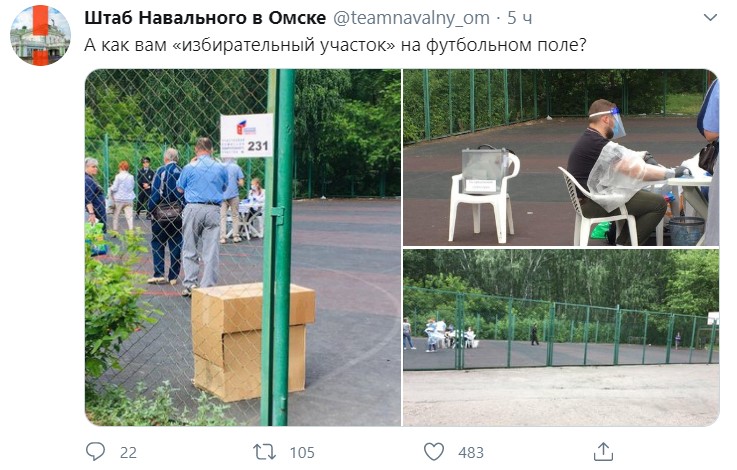Click the like count 483

[471, 453]
